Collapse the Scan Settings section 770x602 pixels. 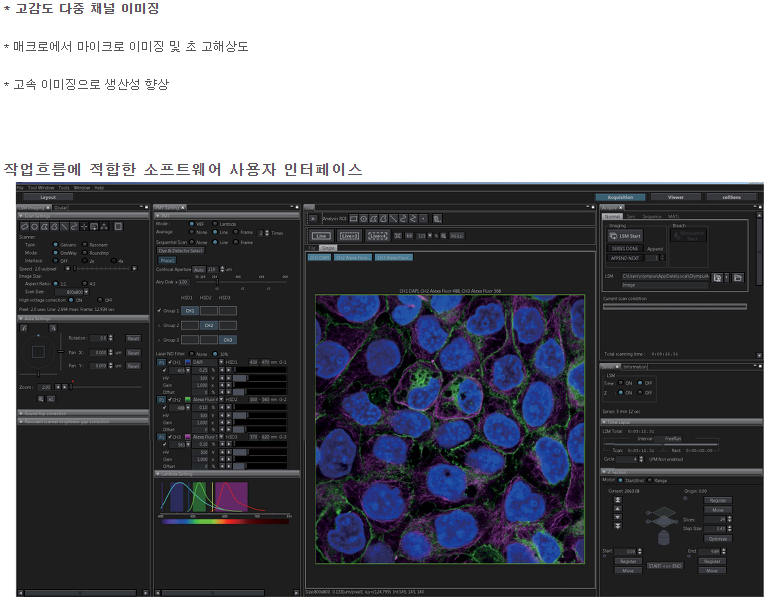click(22, 215)
